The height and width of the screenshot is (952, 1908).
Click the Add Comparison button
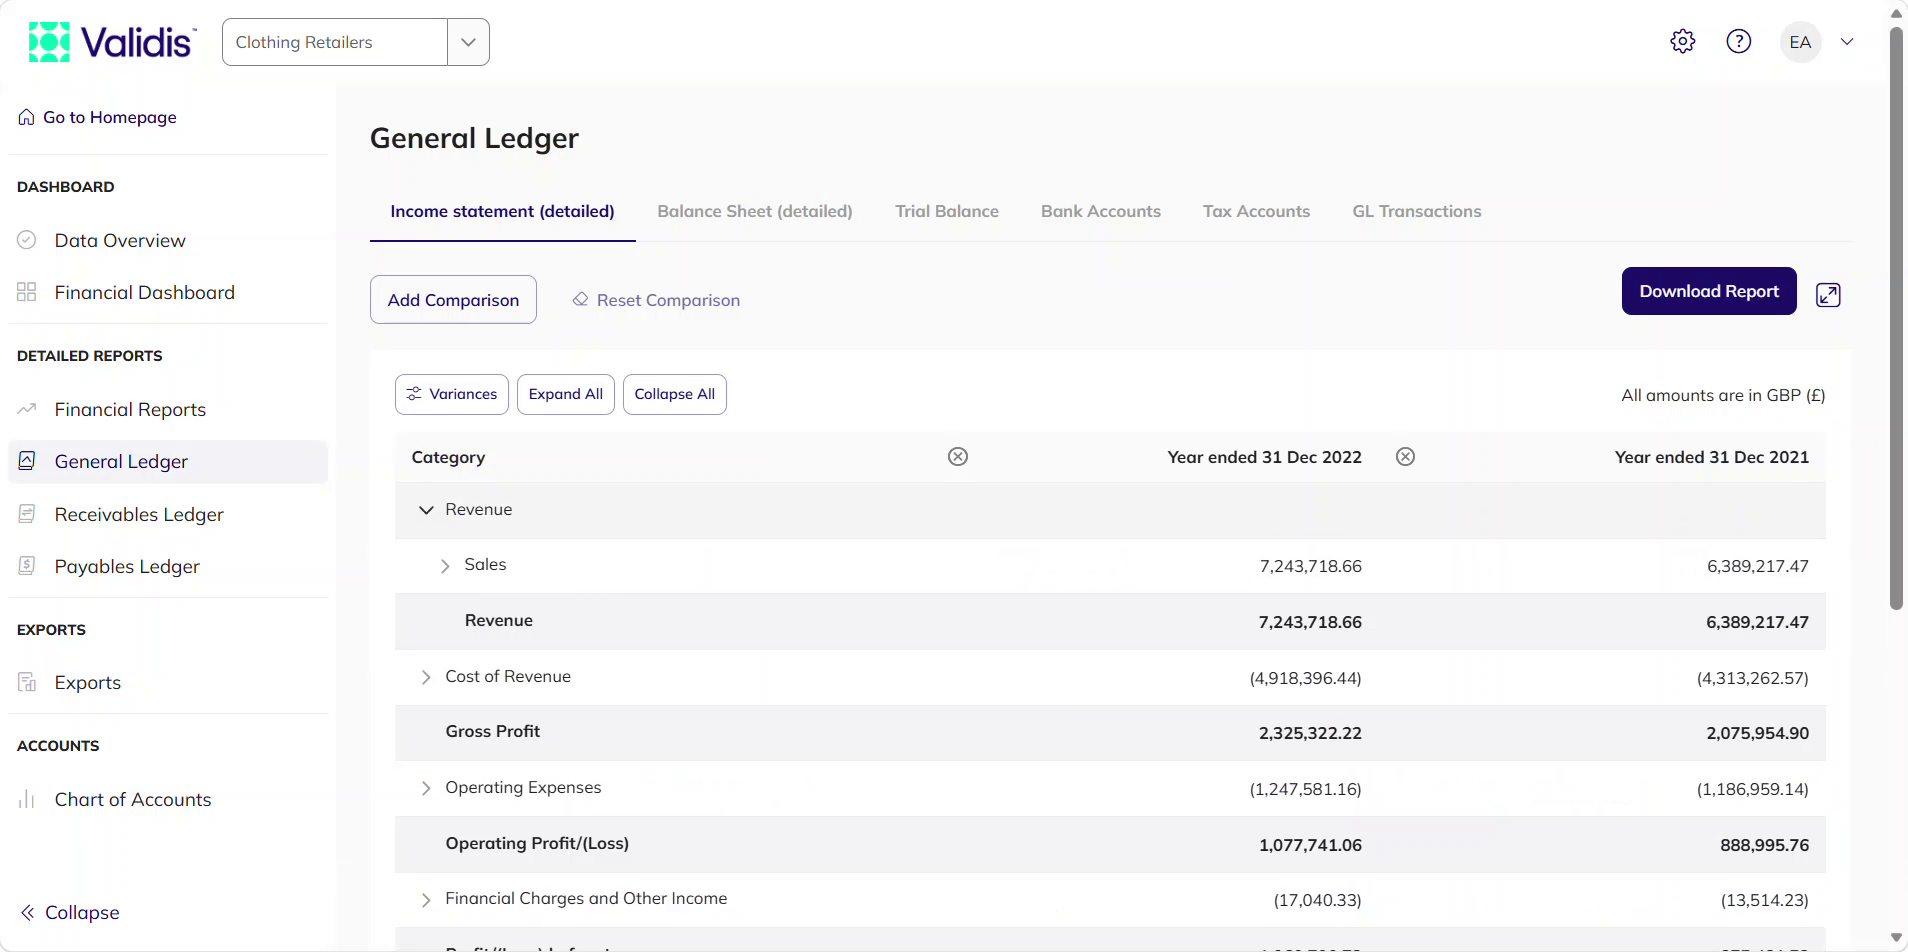pyautogui.click(x=453, y=300)
